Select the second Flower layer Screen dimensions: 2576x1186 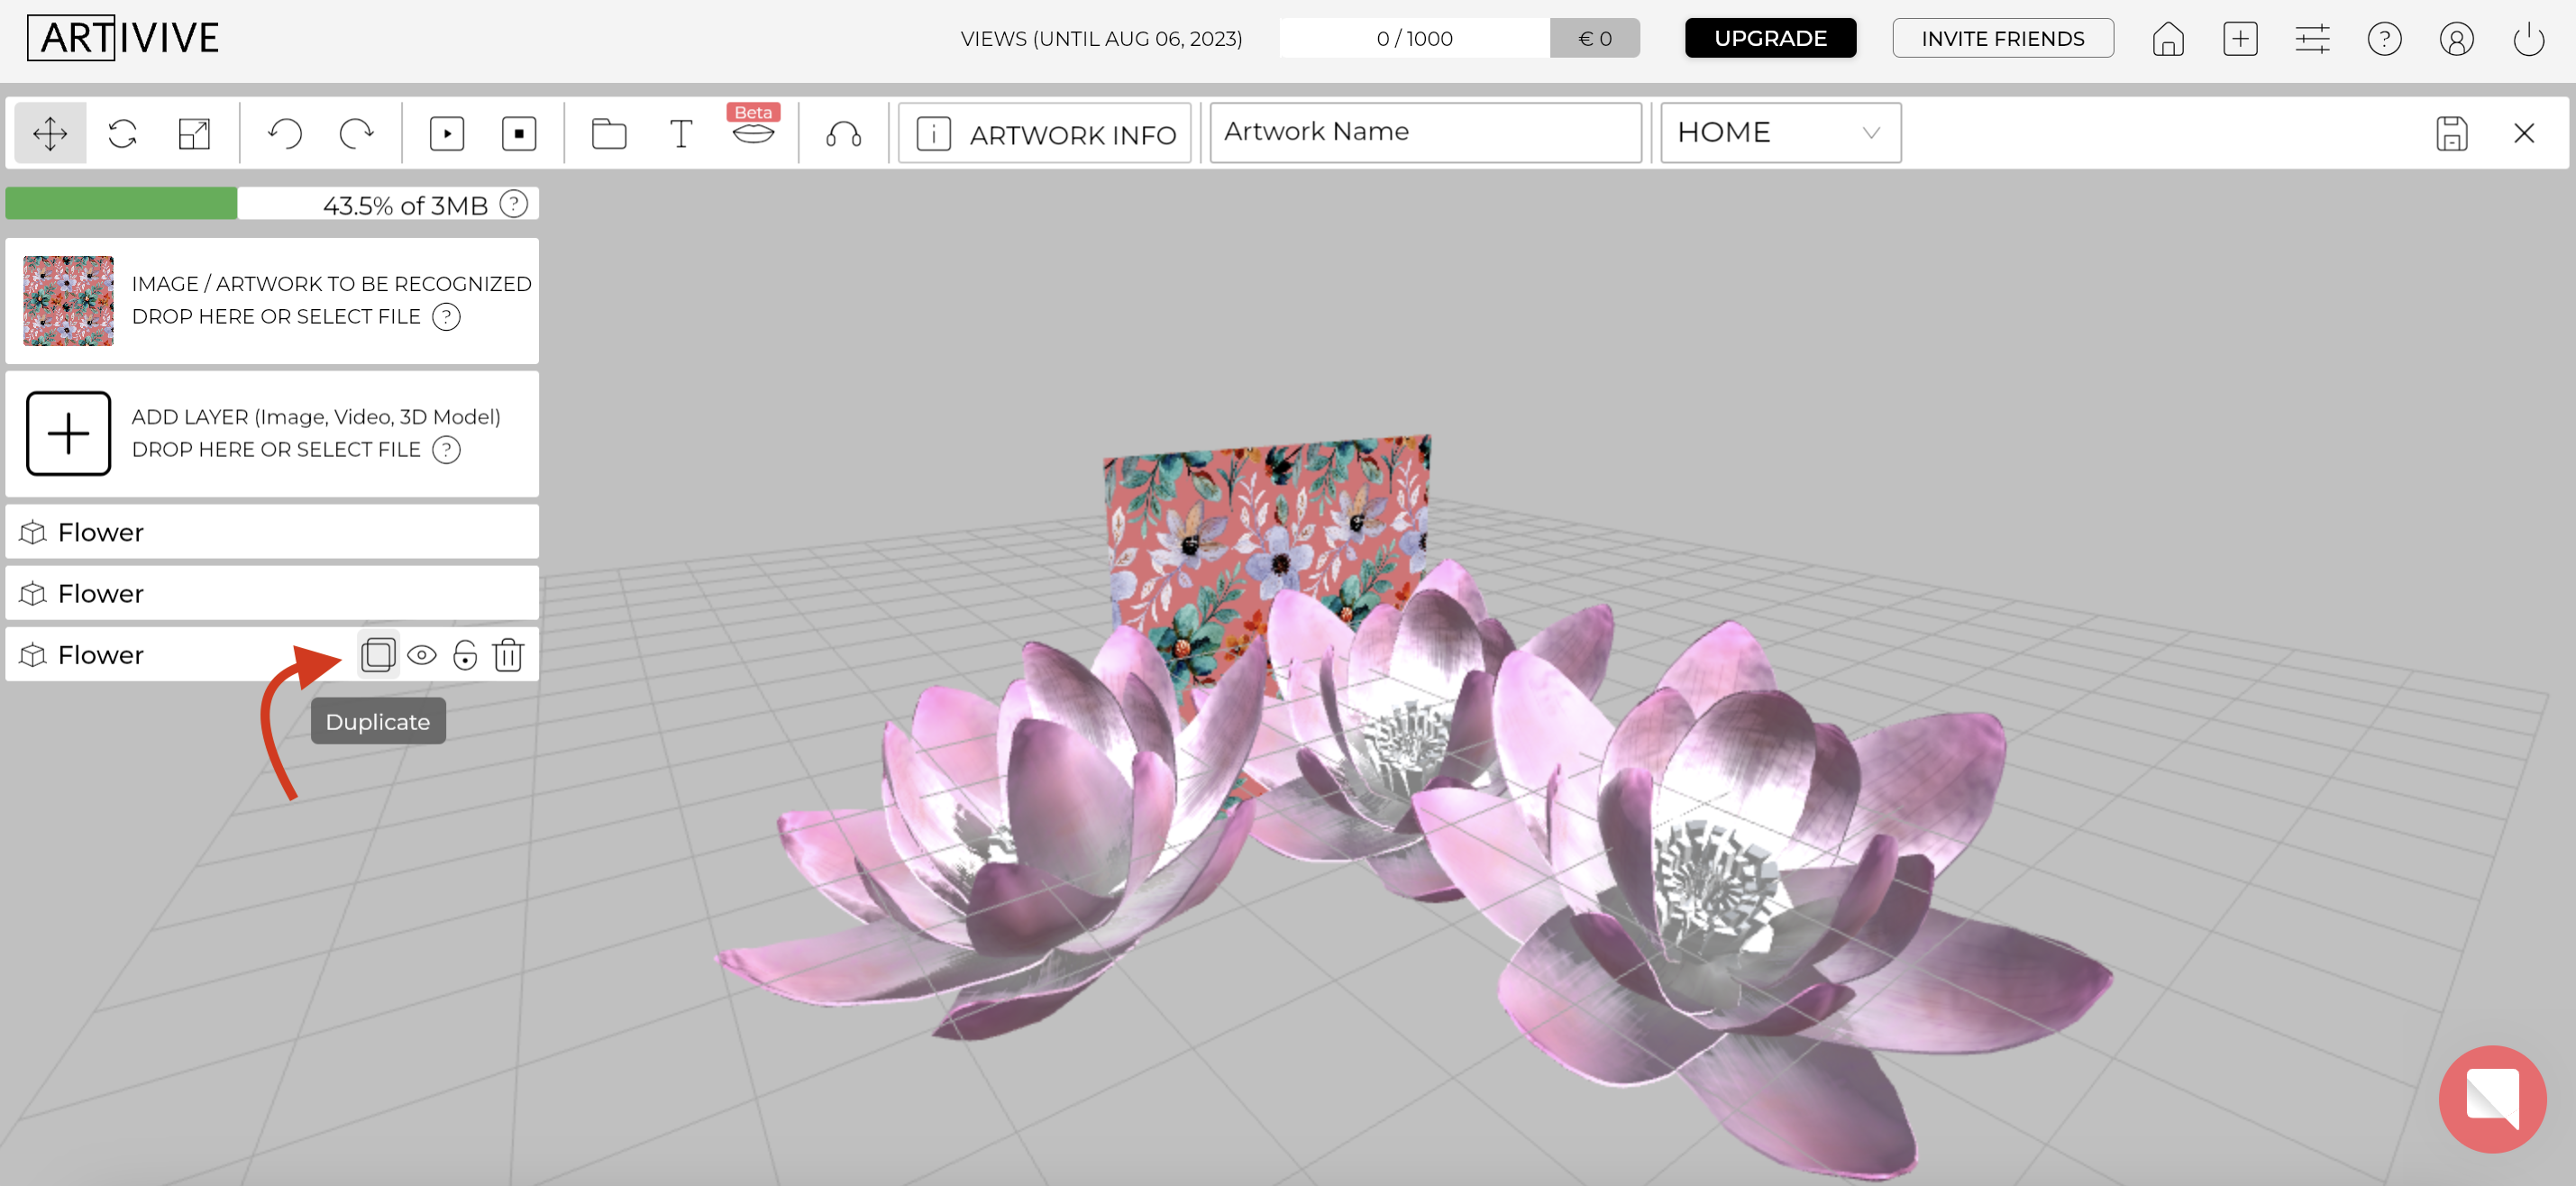pyautogui.click(x=272, y=593)
